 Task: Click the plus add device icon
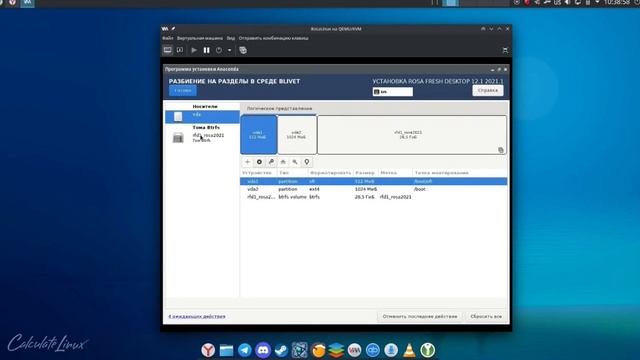pos(247,162)
